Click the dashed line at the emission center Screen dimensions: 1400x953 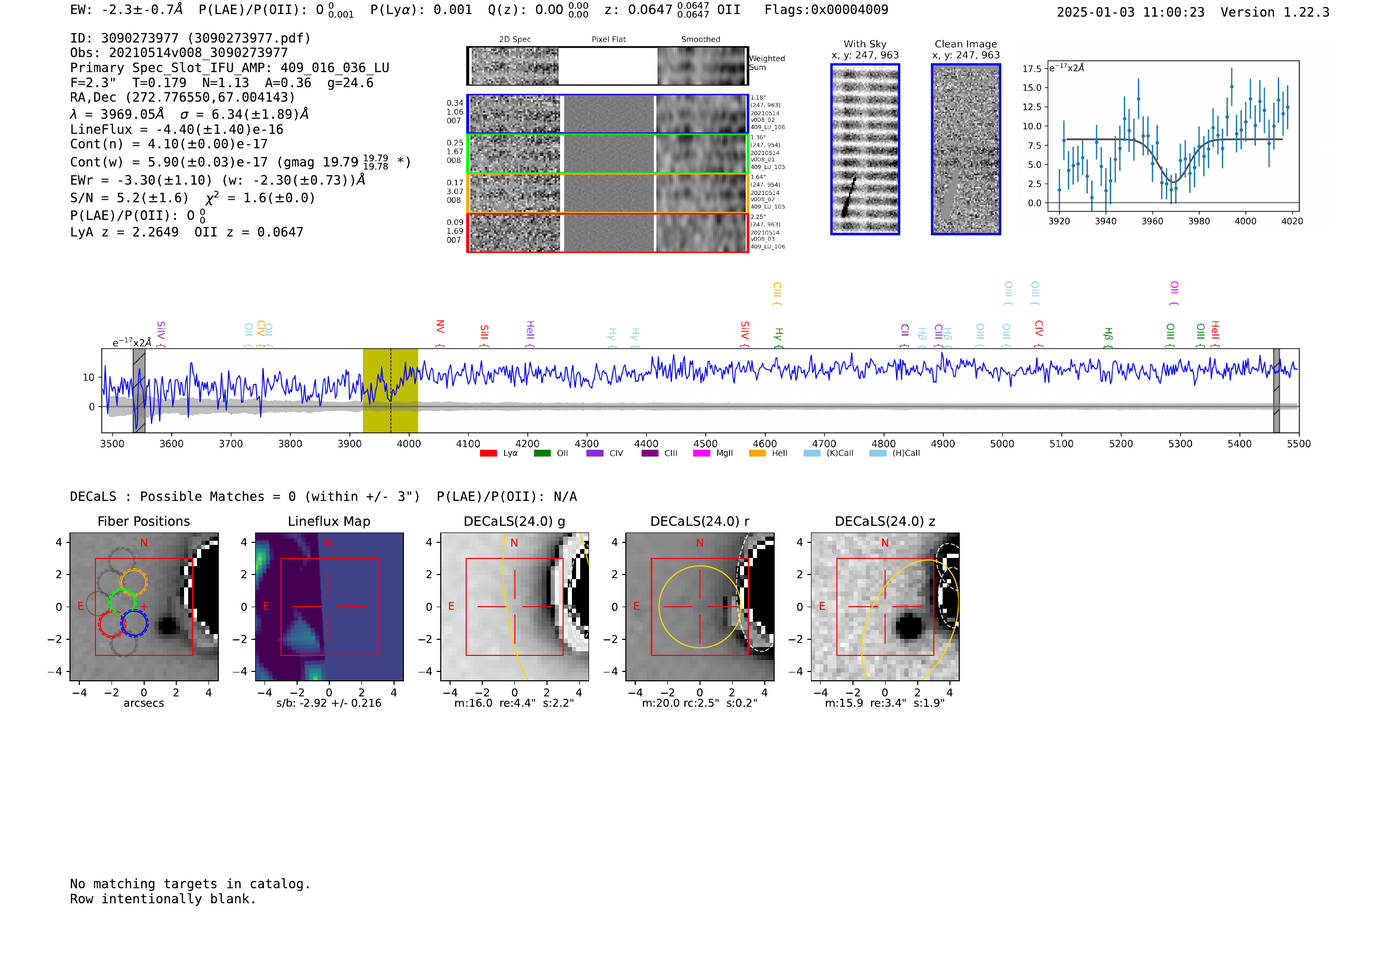click(x=391, y=391)
